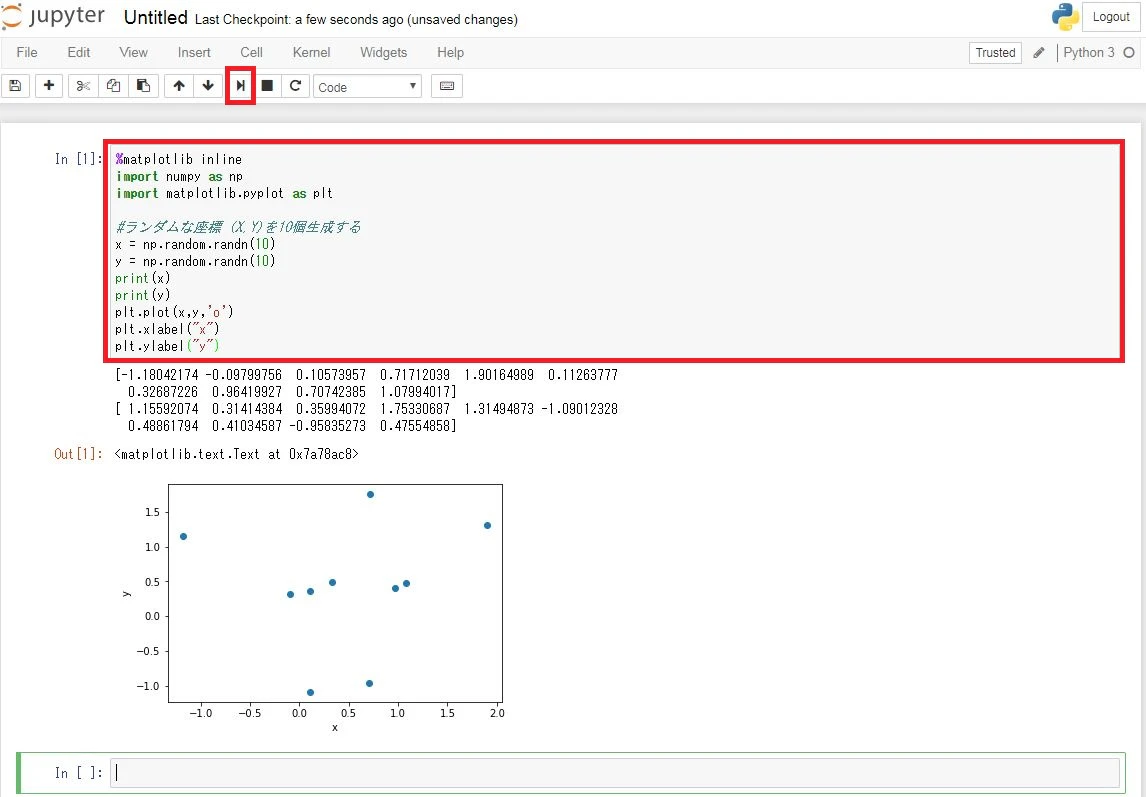
Task: Open the command palette keyboard icon
Action: tap(447, 86)
